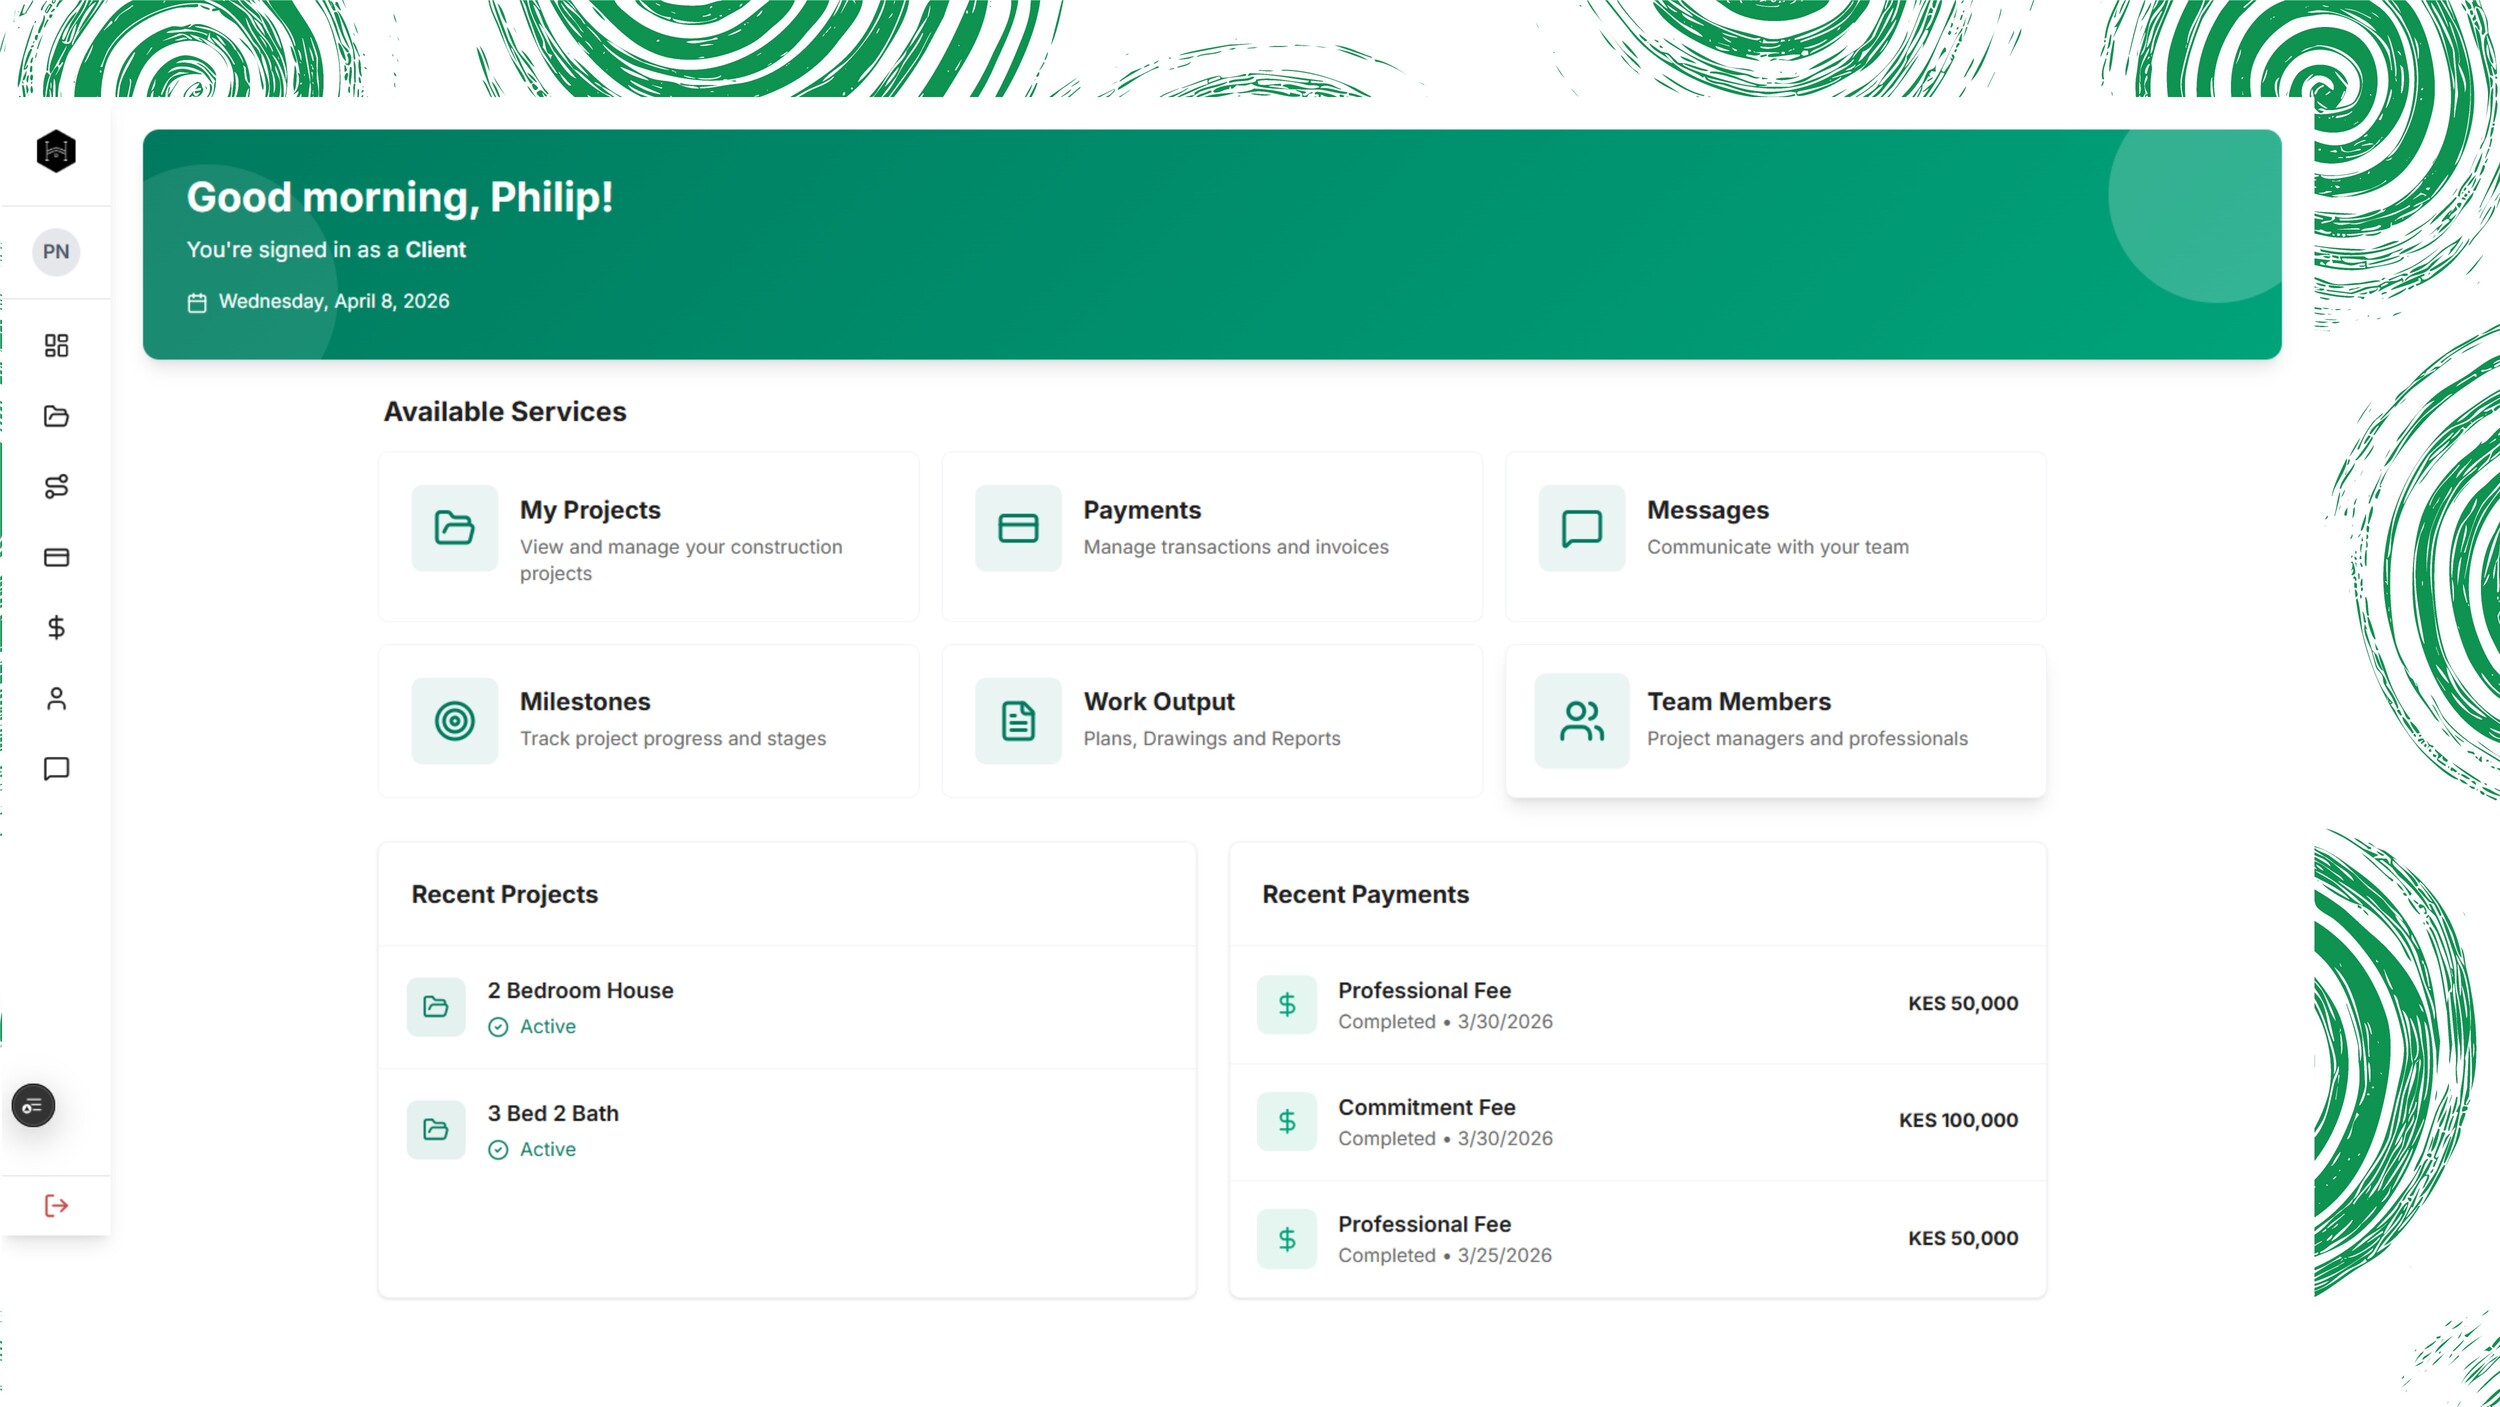The width and height of the screenshot is (2500, 1407).
Task: Open the Work Output service card
Action: (1212, 721)
